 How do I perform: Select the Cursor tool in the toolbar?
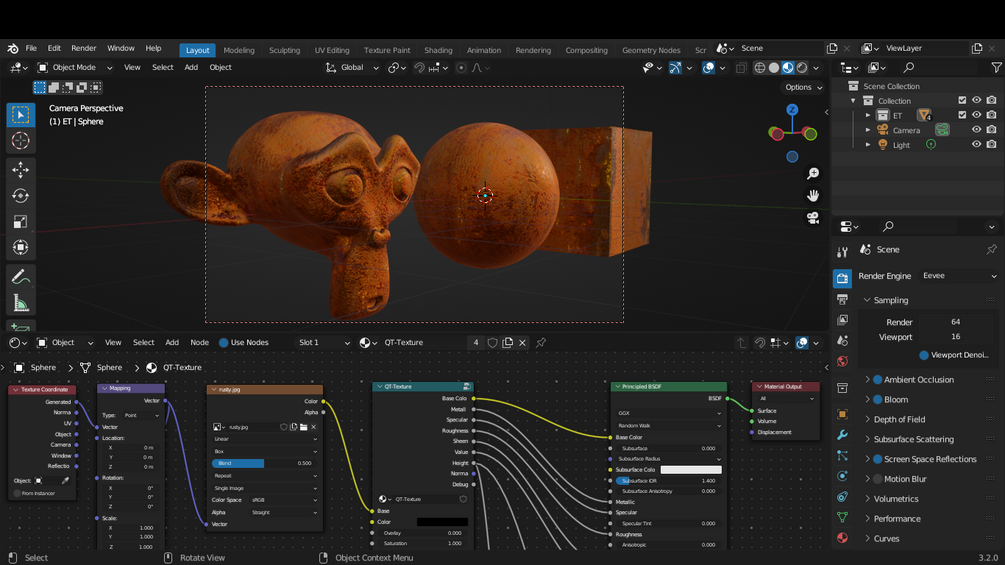coord(20,141)
